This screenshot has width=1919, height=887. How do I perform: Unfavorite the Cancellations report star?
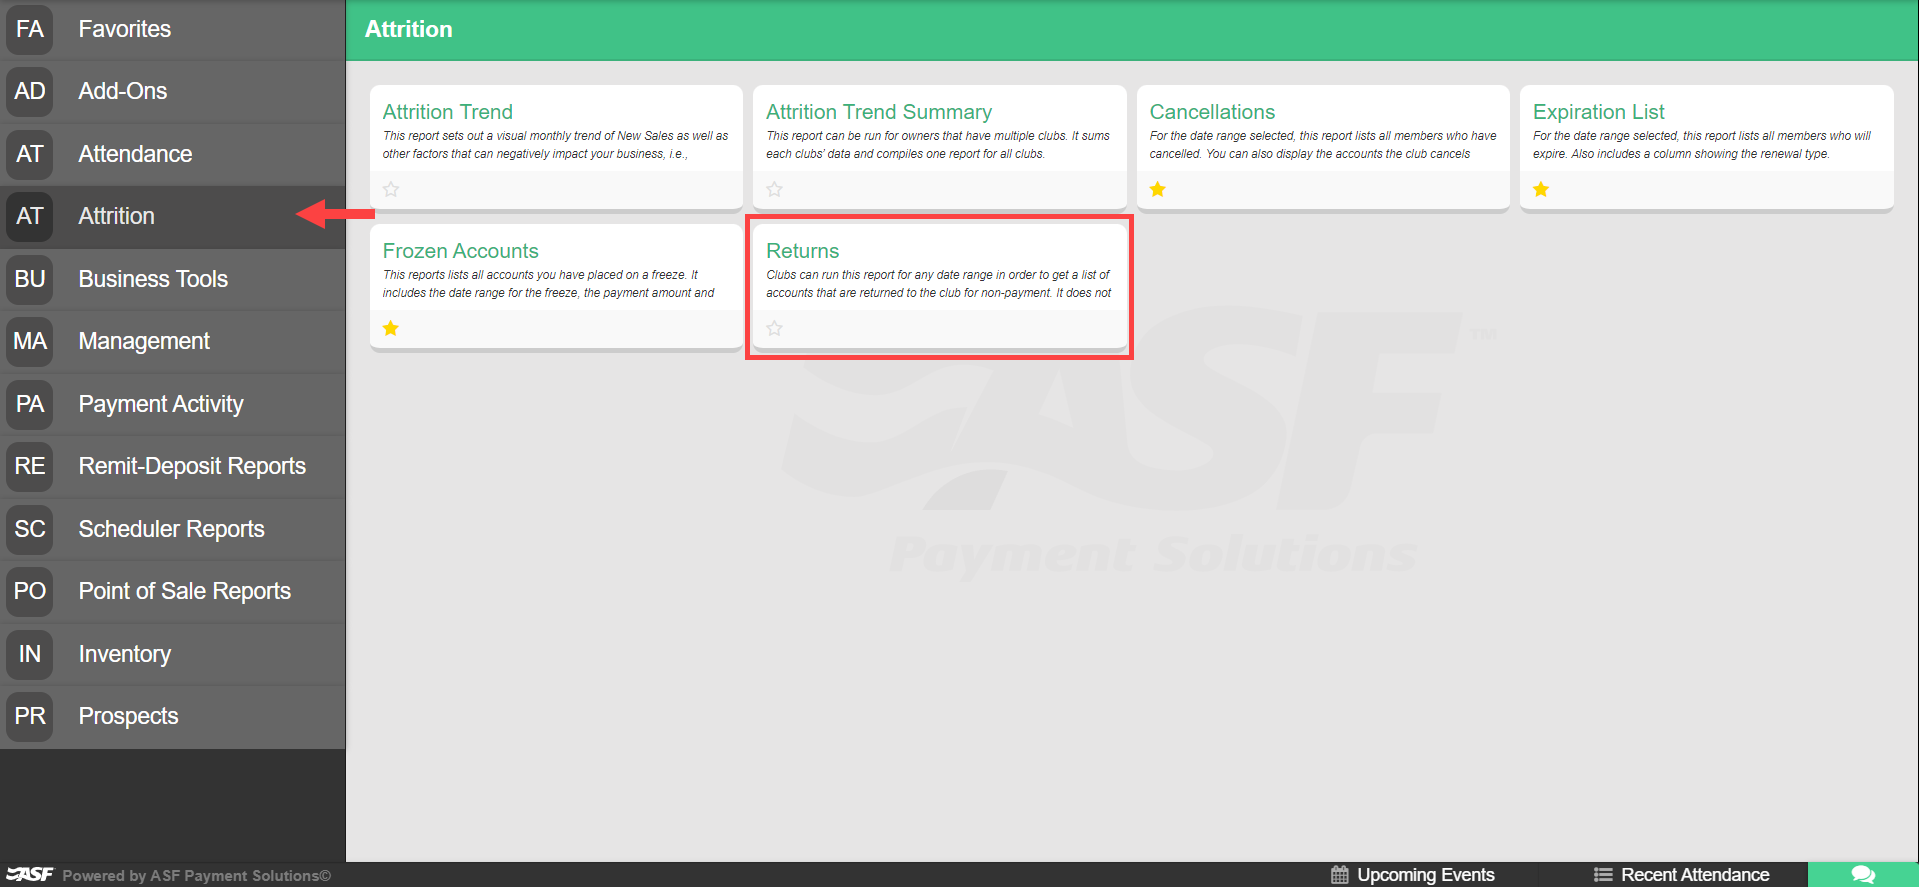[1158, 189]
